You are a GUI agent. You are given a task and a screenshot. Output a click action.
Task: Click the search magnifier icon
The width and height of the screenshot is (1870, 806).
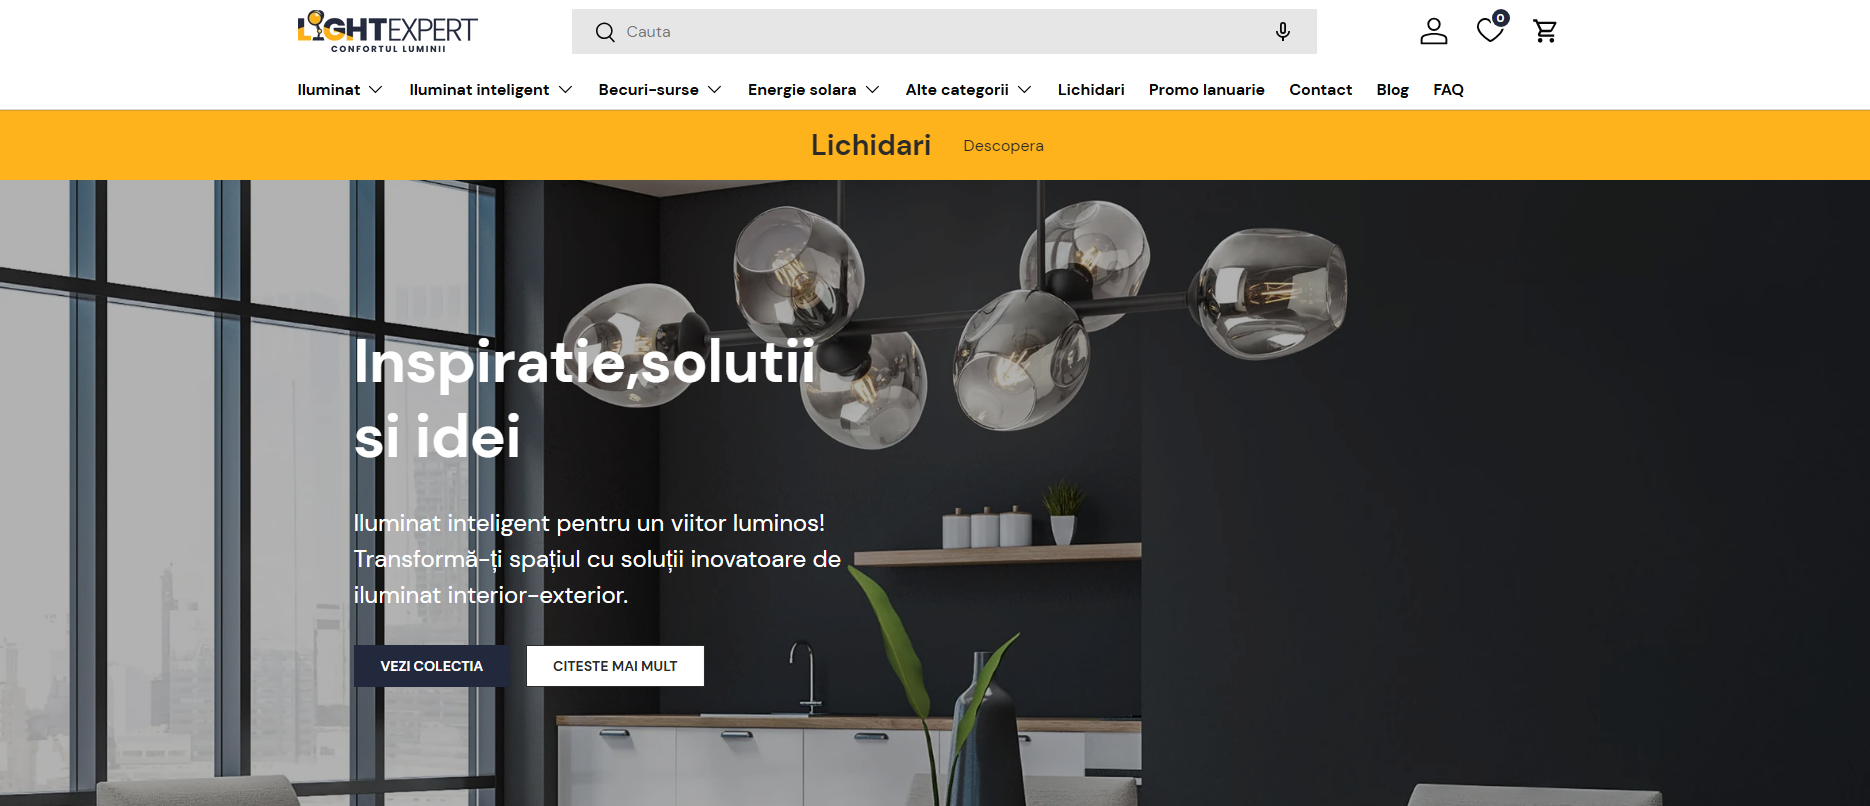point(605,32)
